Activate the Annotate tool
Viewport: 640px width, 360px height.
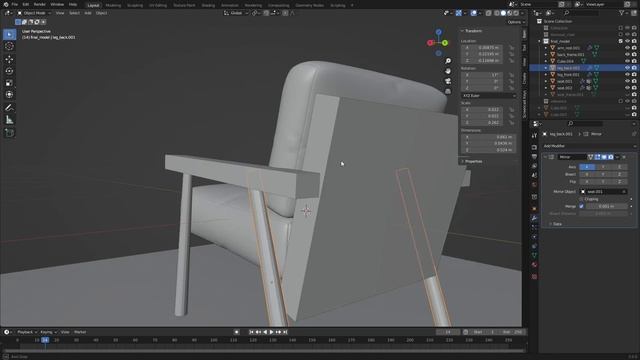tap(9, 108)
